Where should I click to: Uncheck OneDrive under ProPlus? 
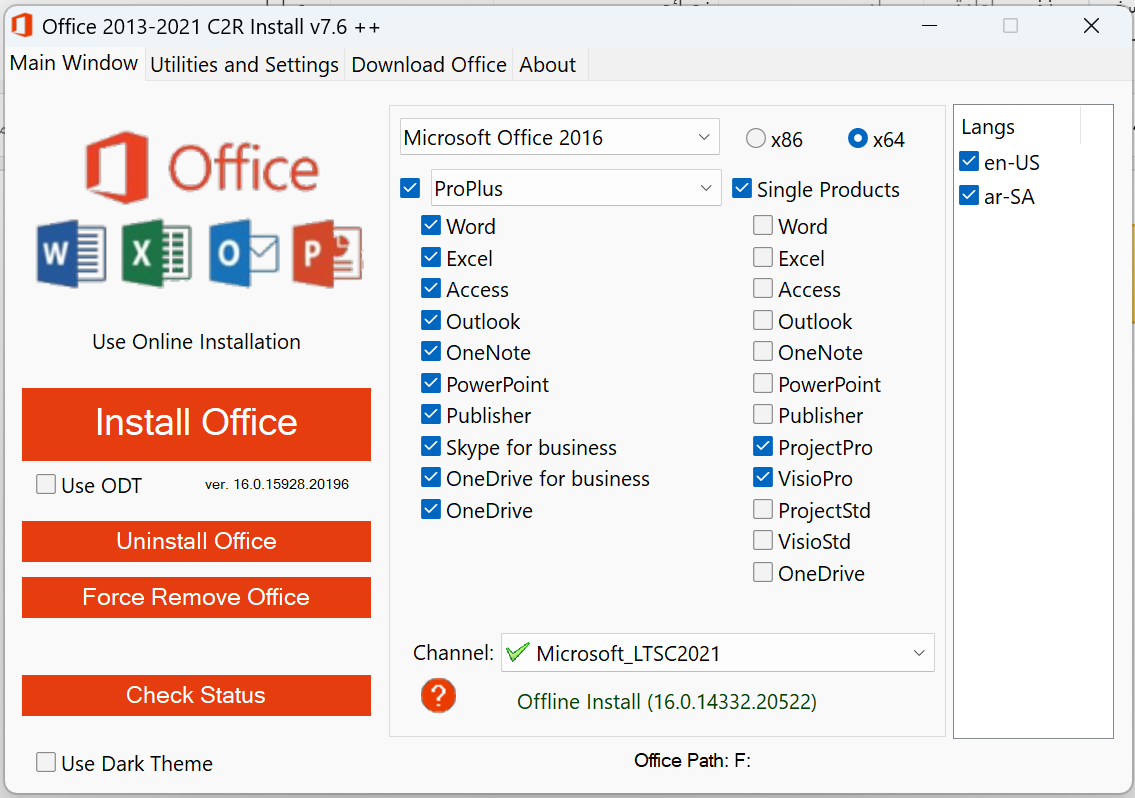click(x=431, y=509)
